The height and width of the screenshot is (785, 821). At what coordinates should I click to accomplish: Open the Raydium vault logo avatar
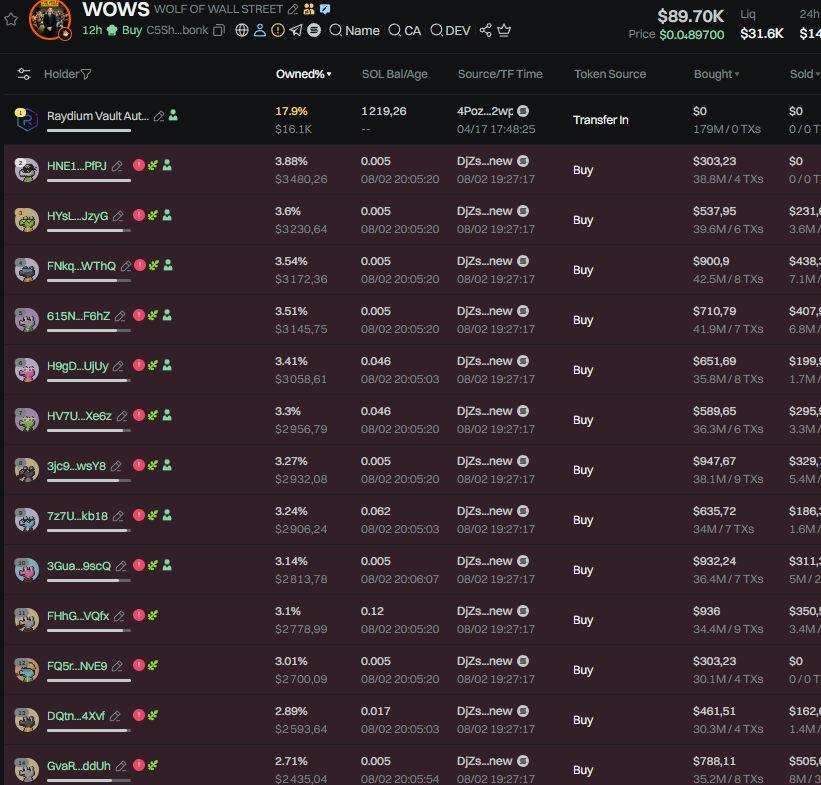point(27,120)
